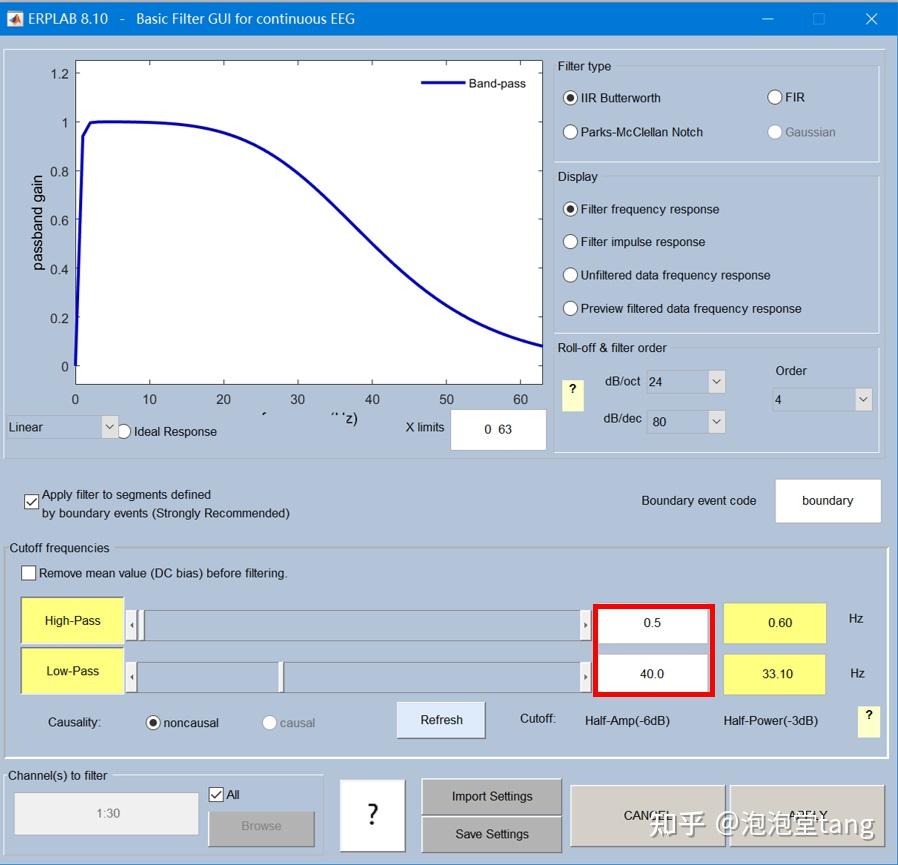Open the dB/dec dropdown
The image size is (898, 865).
pyautogui.click(x=686, y=422)
